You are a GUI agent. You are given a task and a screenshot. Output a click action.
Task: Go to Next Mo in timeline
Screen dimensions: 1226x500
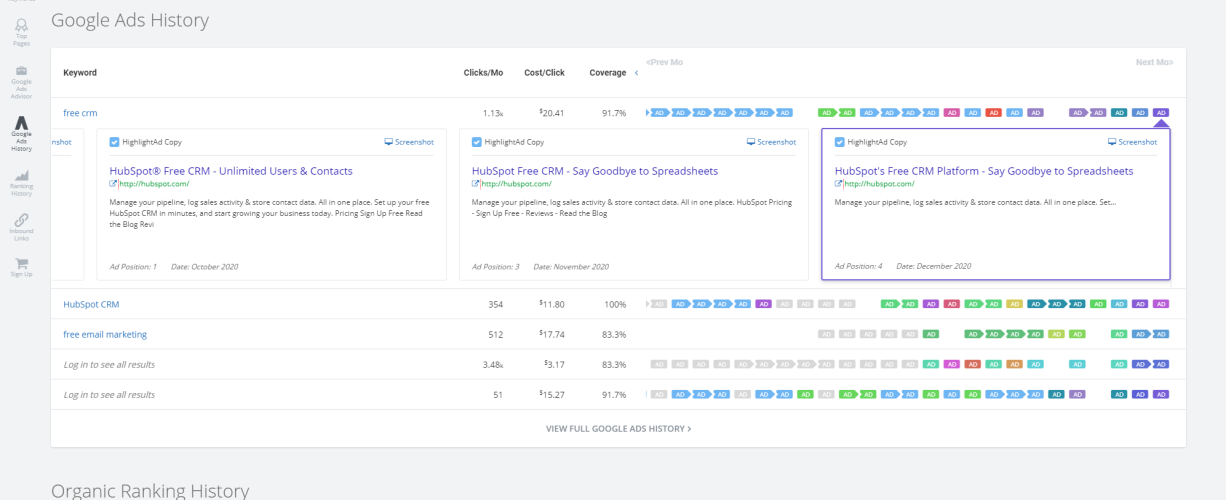click(x=1154, y=62)
